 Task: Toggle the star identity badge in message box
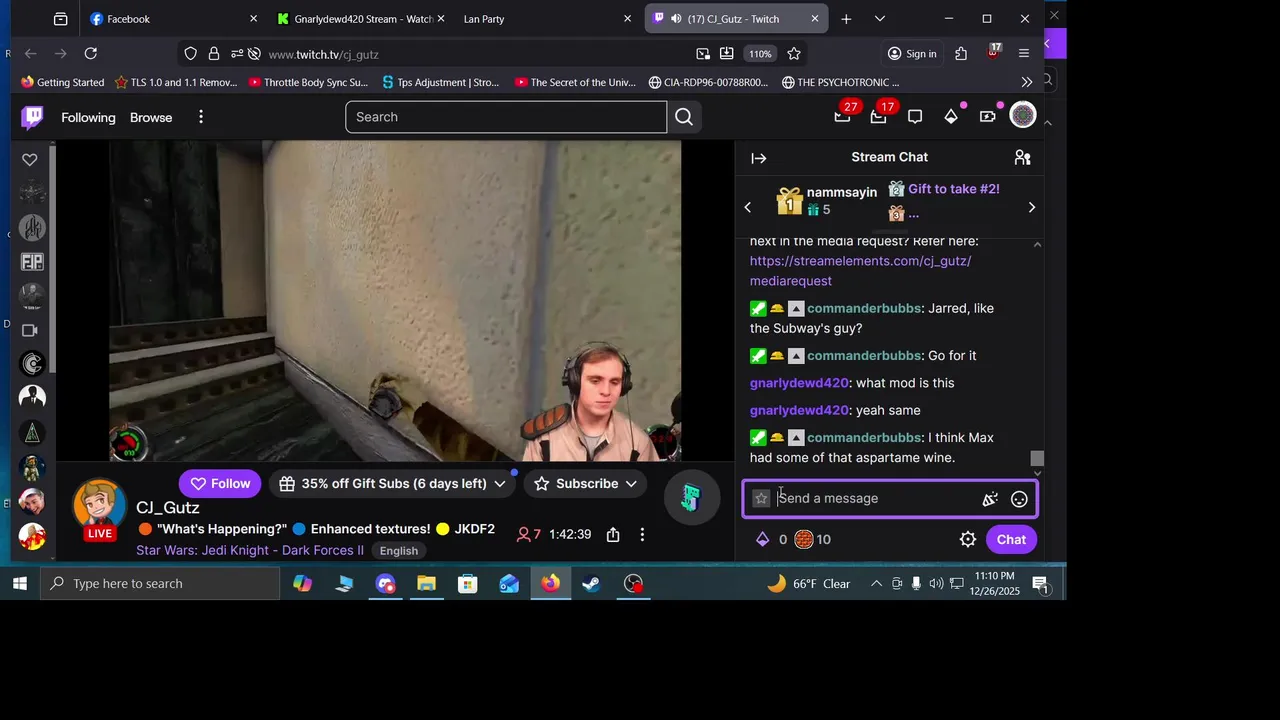(761, 498)
